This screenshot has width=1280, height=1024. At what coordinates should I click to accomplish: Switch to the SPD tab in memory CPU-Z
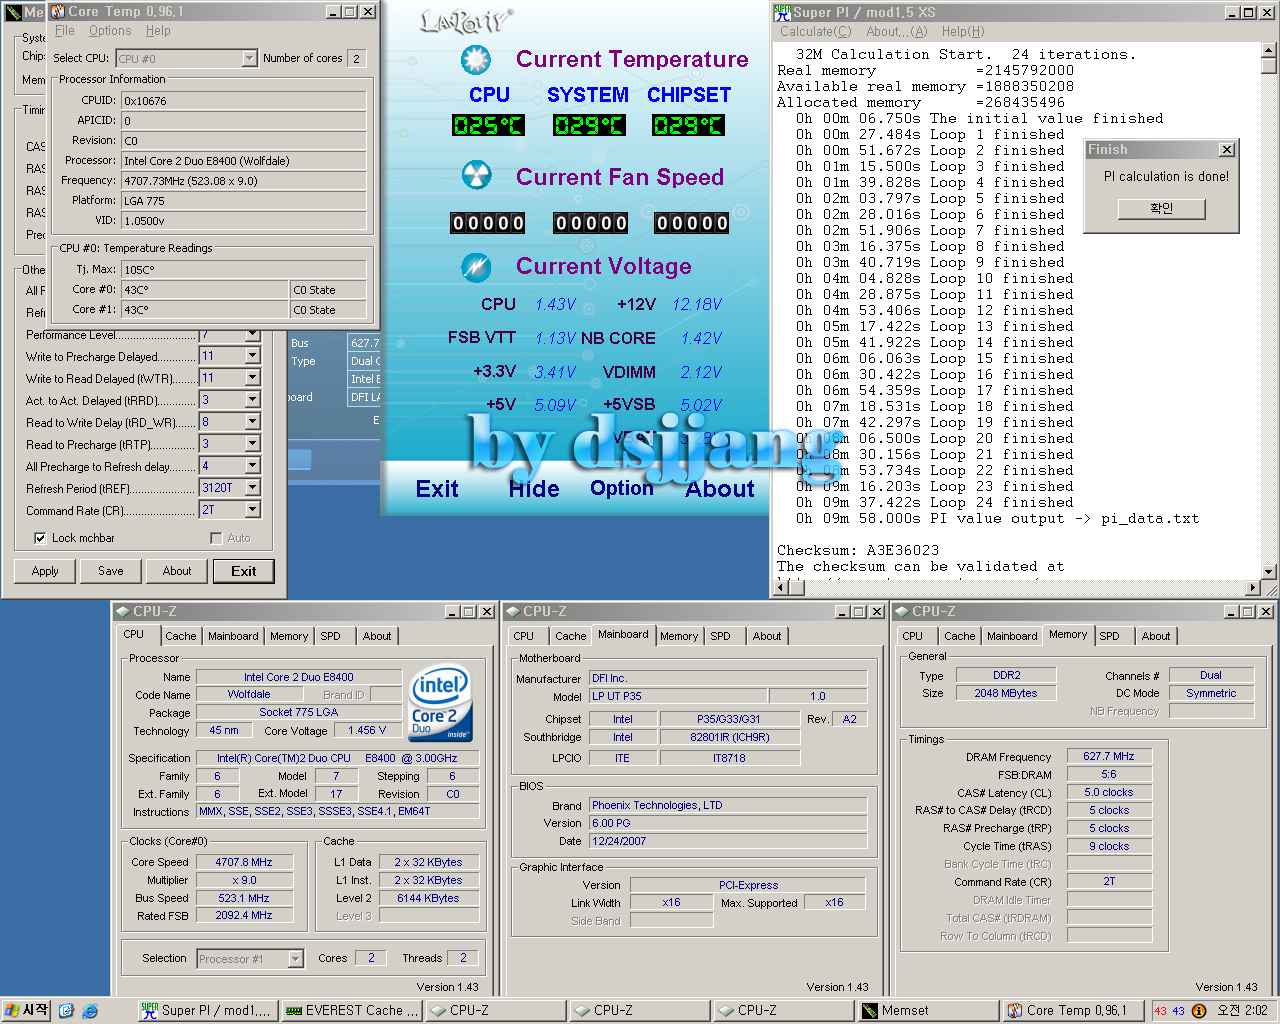(1109, 636)
